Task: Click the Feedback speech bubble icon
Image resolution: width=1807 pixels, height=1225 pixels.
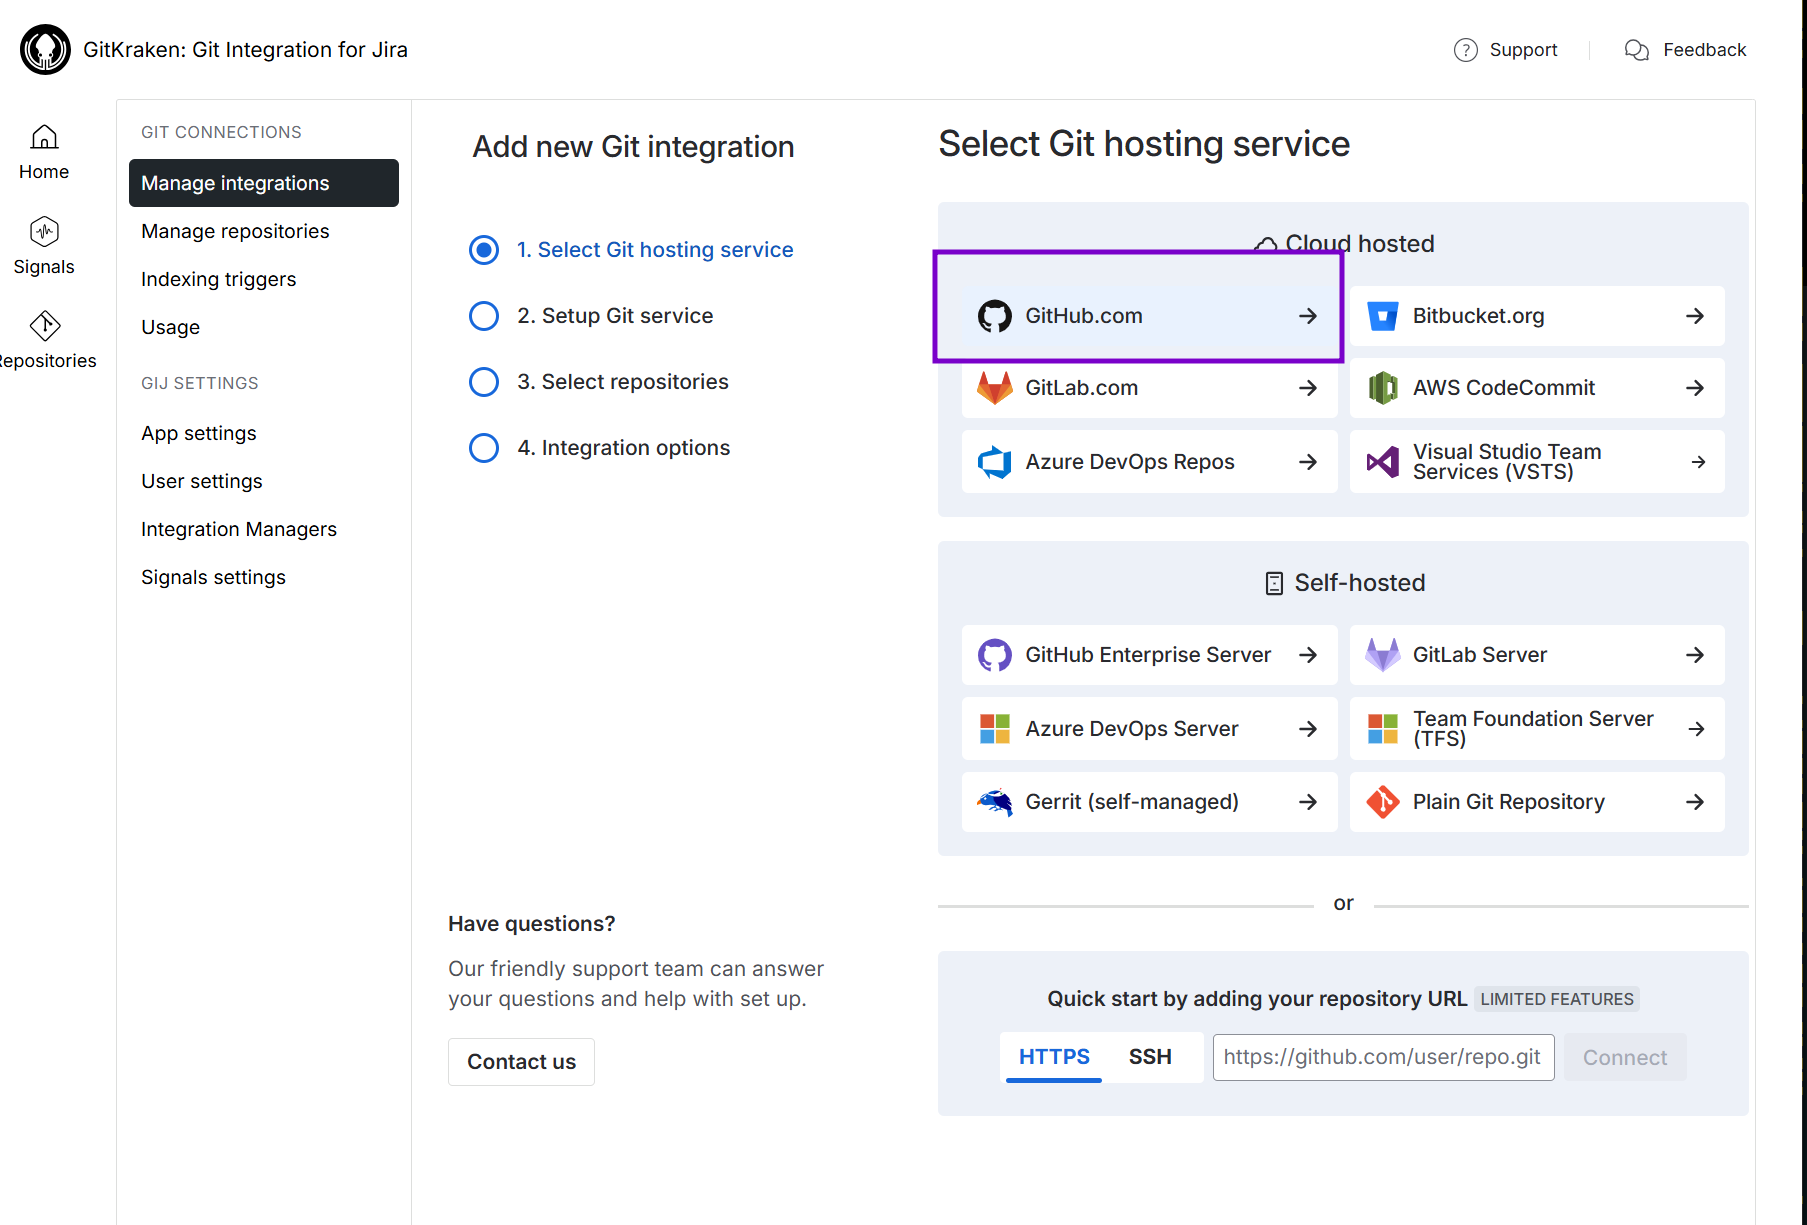Action: pos(1636,50)
